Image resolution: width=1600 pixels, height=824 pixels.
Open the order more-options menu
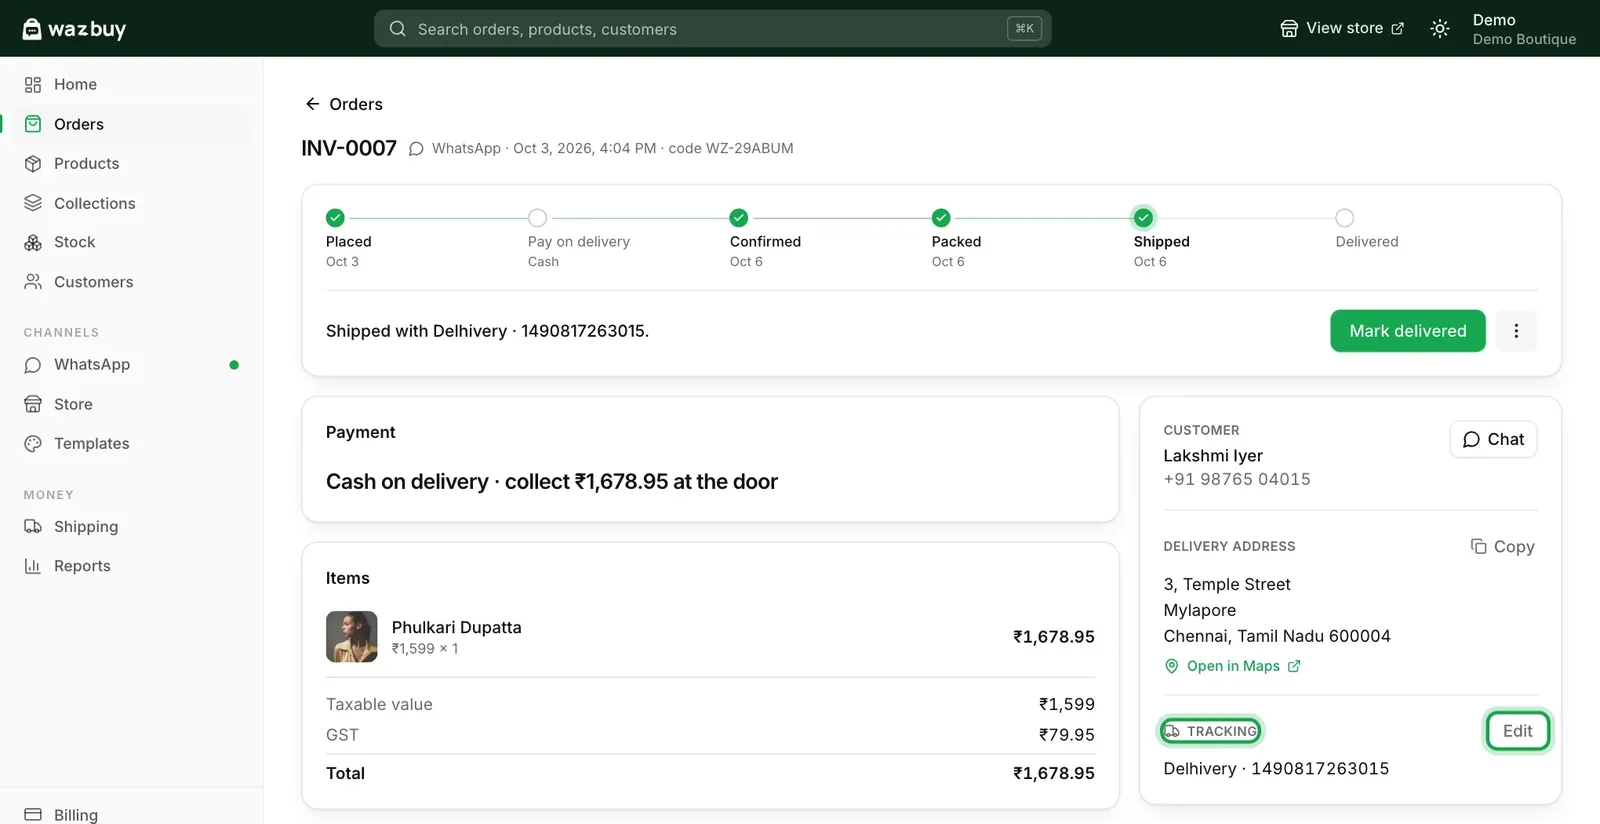pyautogui.click(x=1516, y=331)
